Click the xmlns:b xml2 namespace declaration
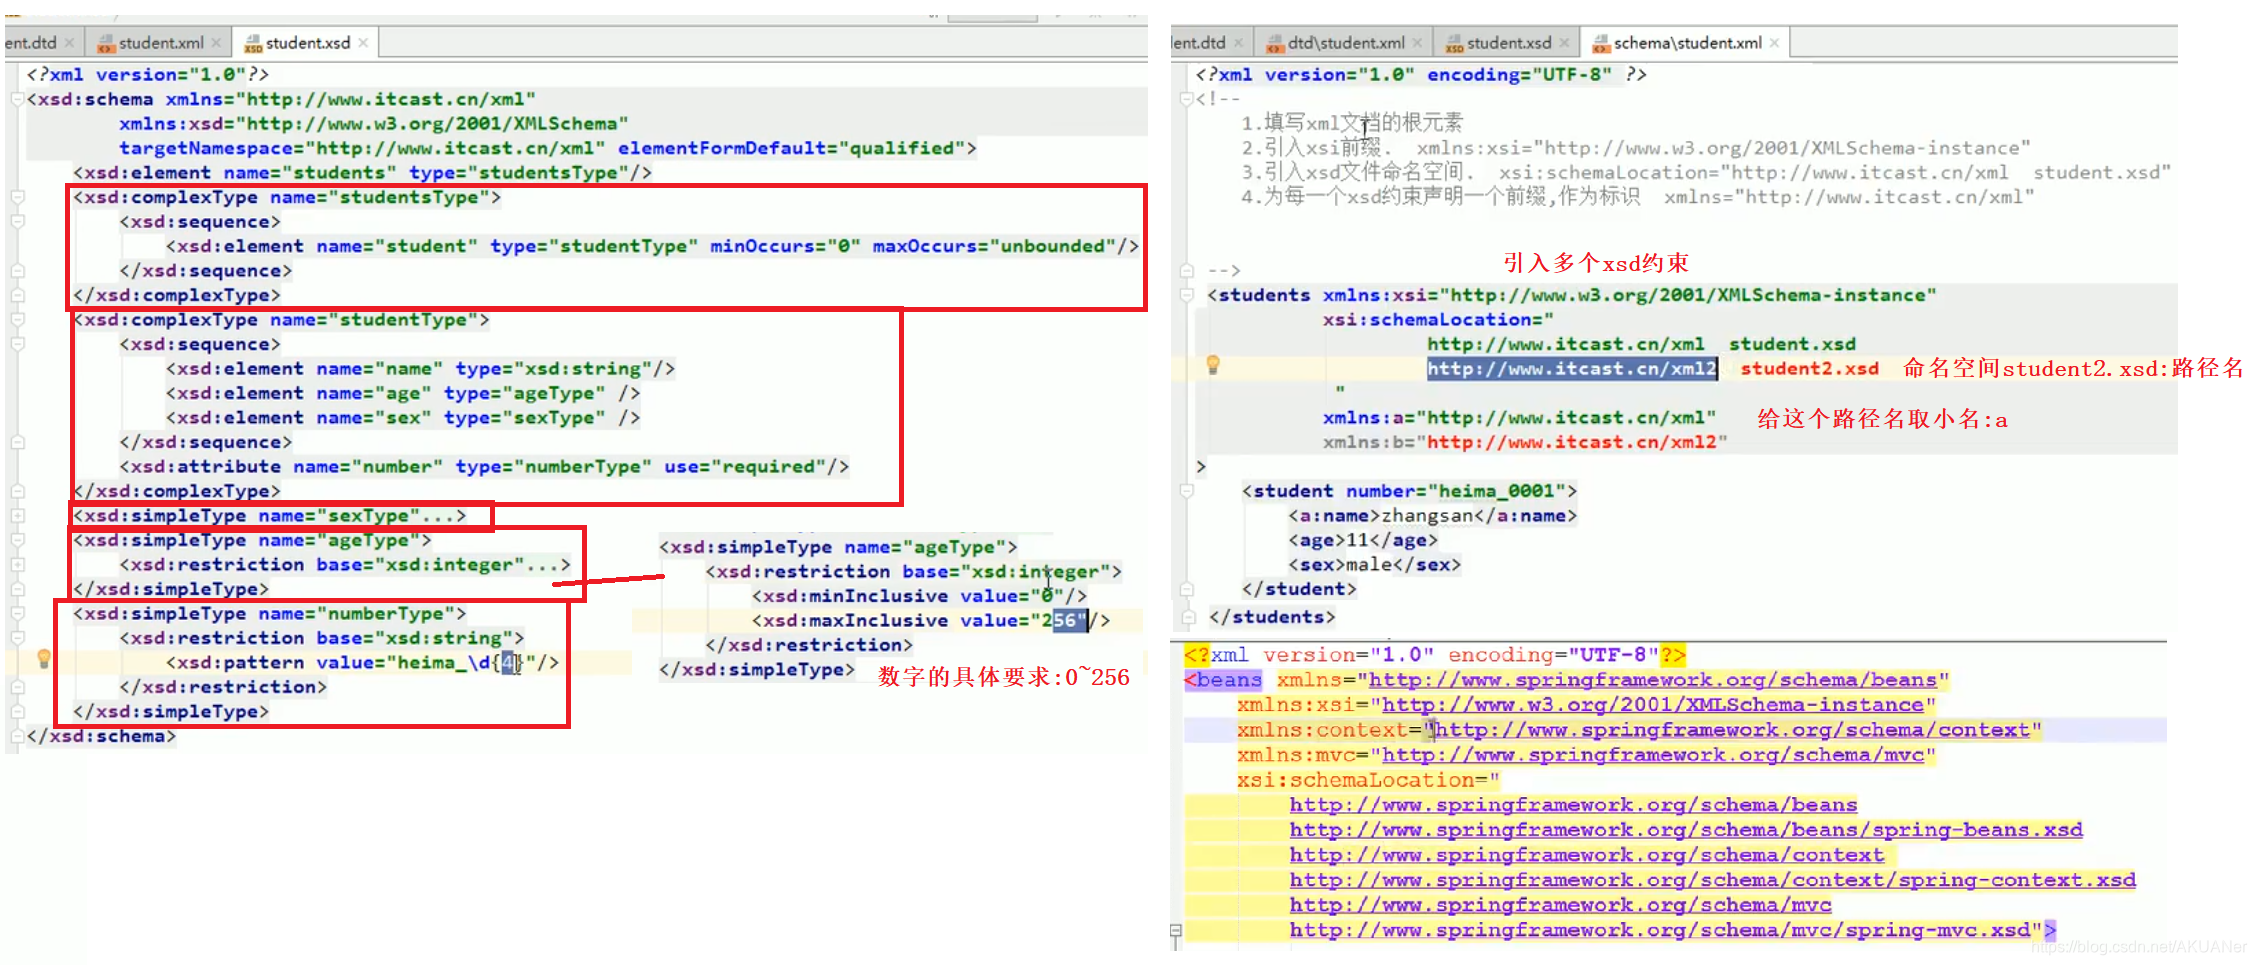 tap(1525, 442)
